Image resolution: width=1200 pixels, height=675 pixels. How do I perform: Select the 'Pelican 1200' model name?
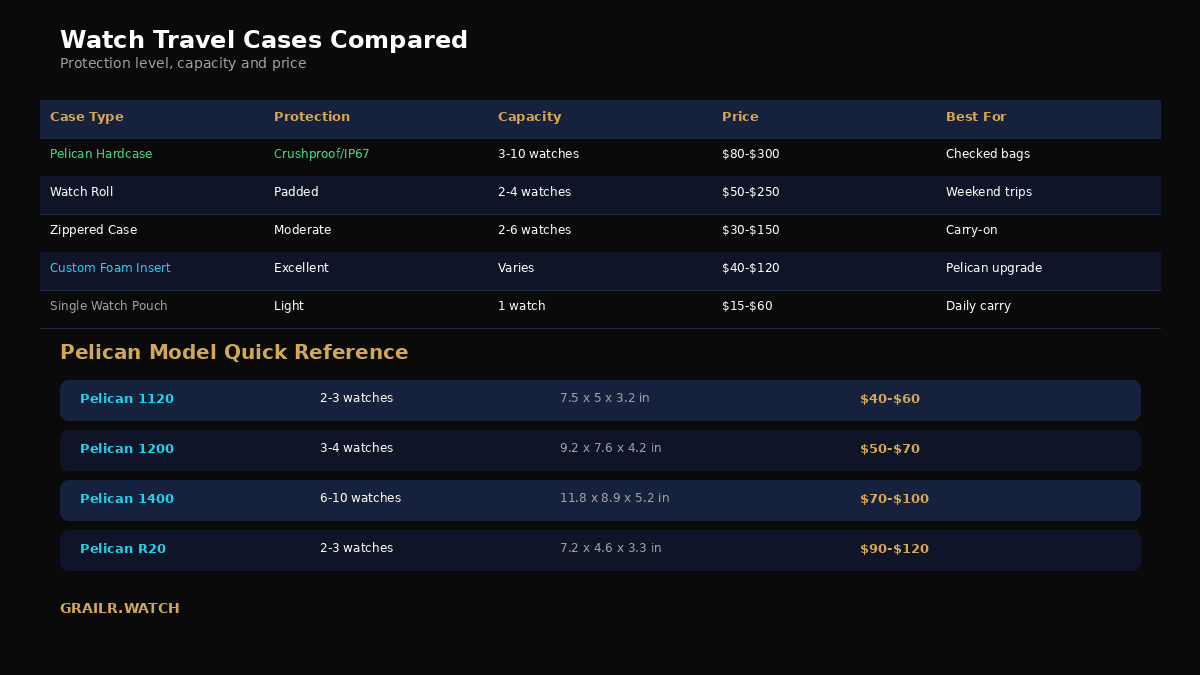[127, 449]
